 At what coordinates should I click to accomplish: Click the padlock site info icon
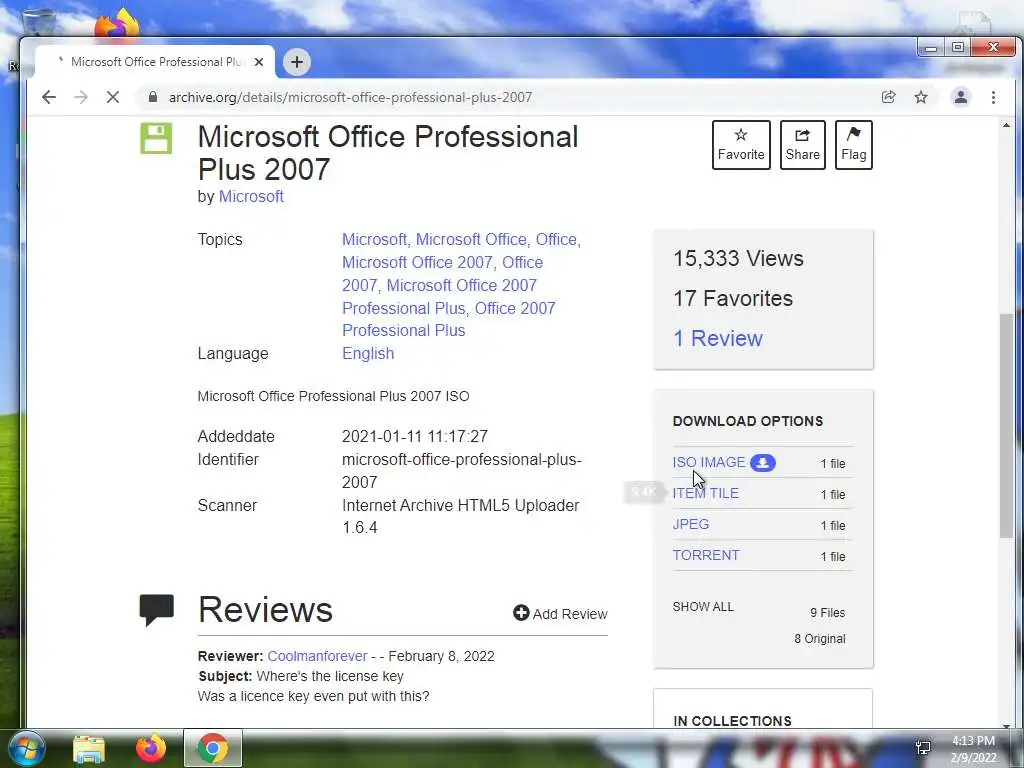(x=153, y=97)
